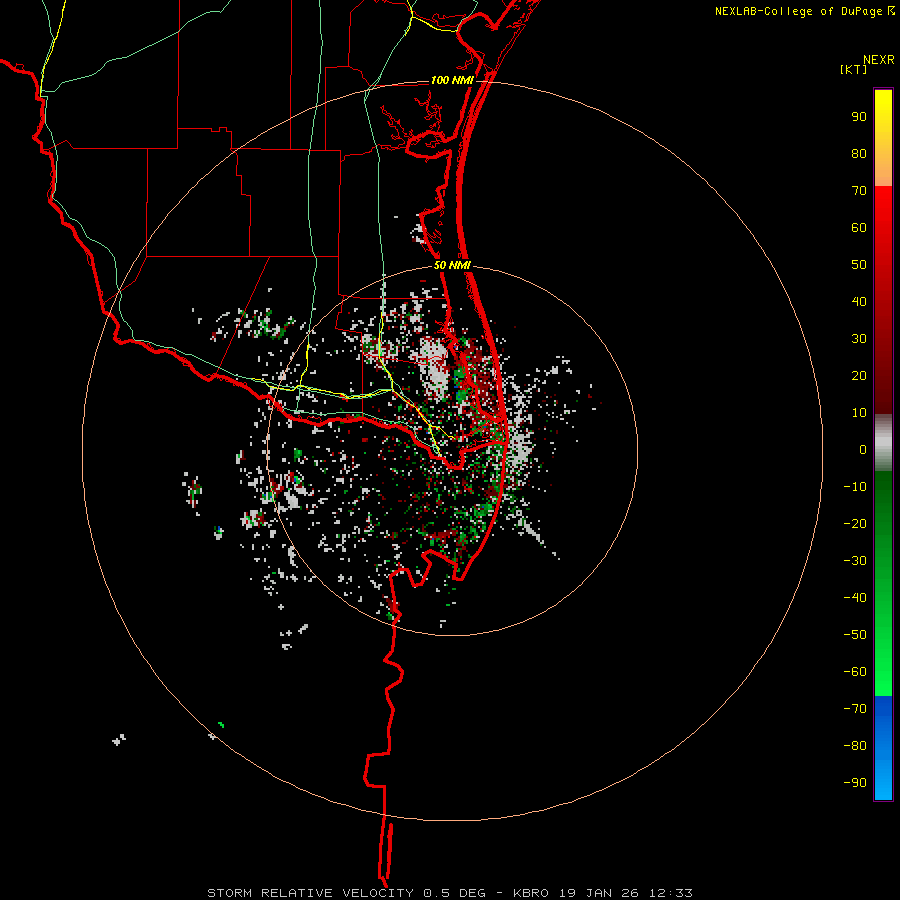
Task: Click the 80 value on the velocity scale
Action: 859,154
